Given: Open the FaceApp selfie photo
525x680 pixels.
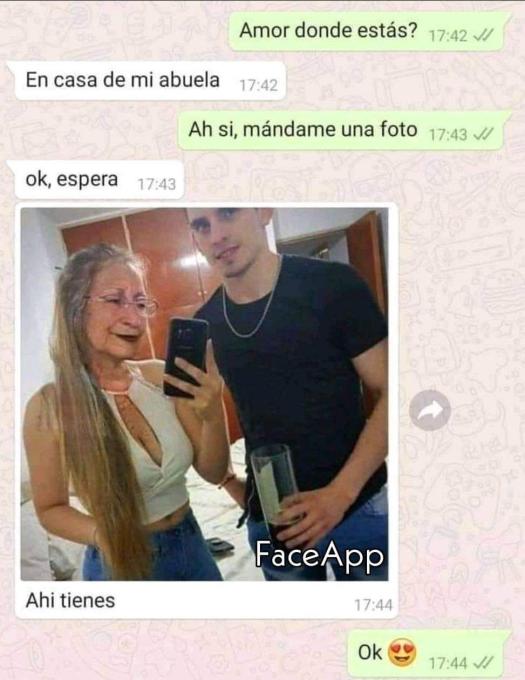Looking at the screenshot, I should click(205, 394).
